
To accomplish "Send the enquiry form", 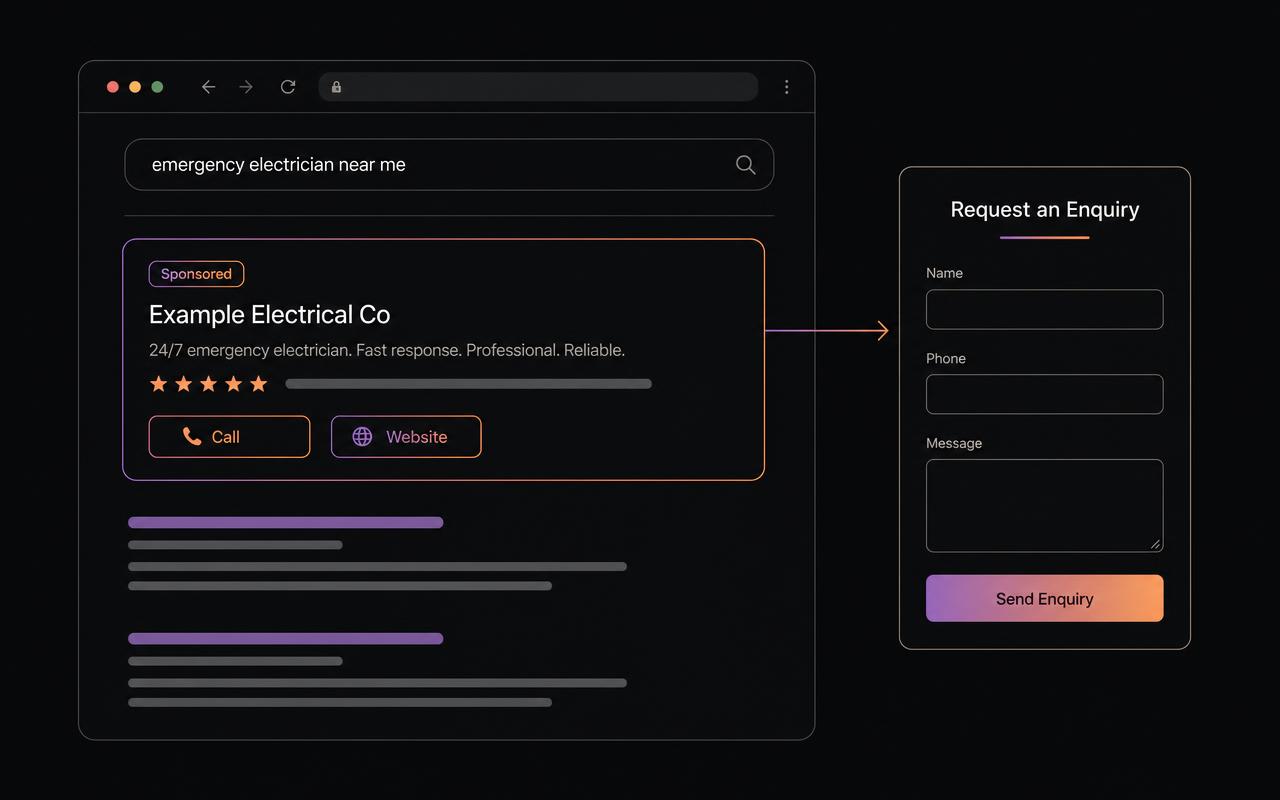I will (x=1044, y=598).
